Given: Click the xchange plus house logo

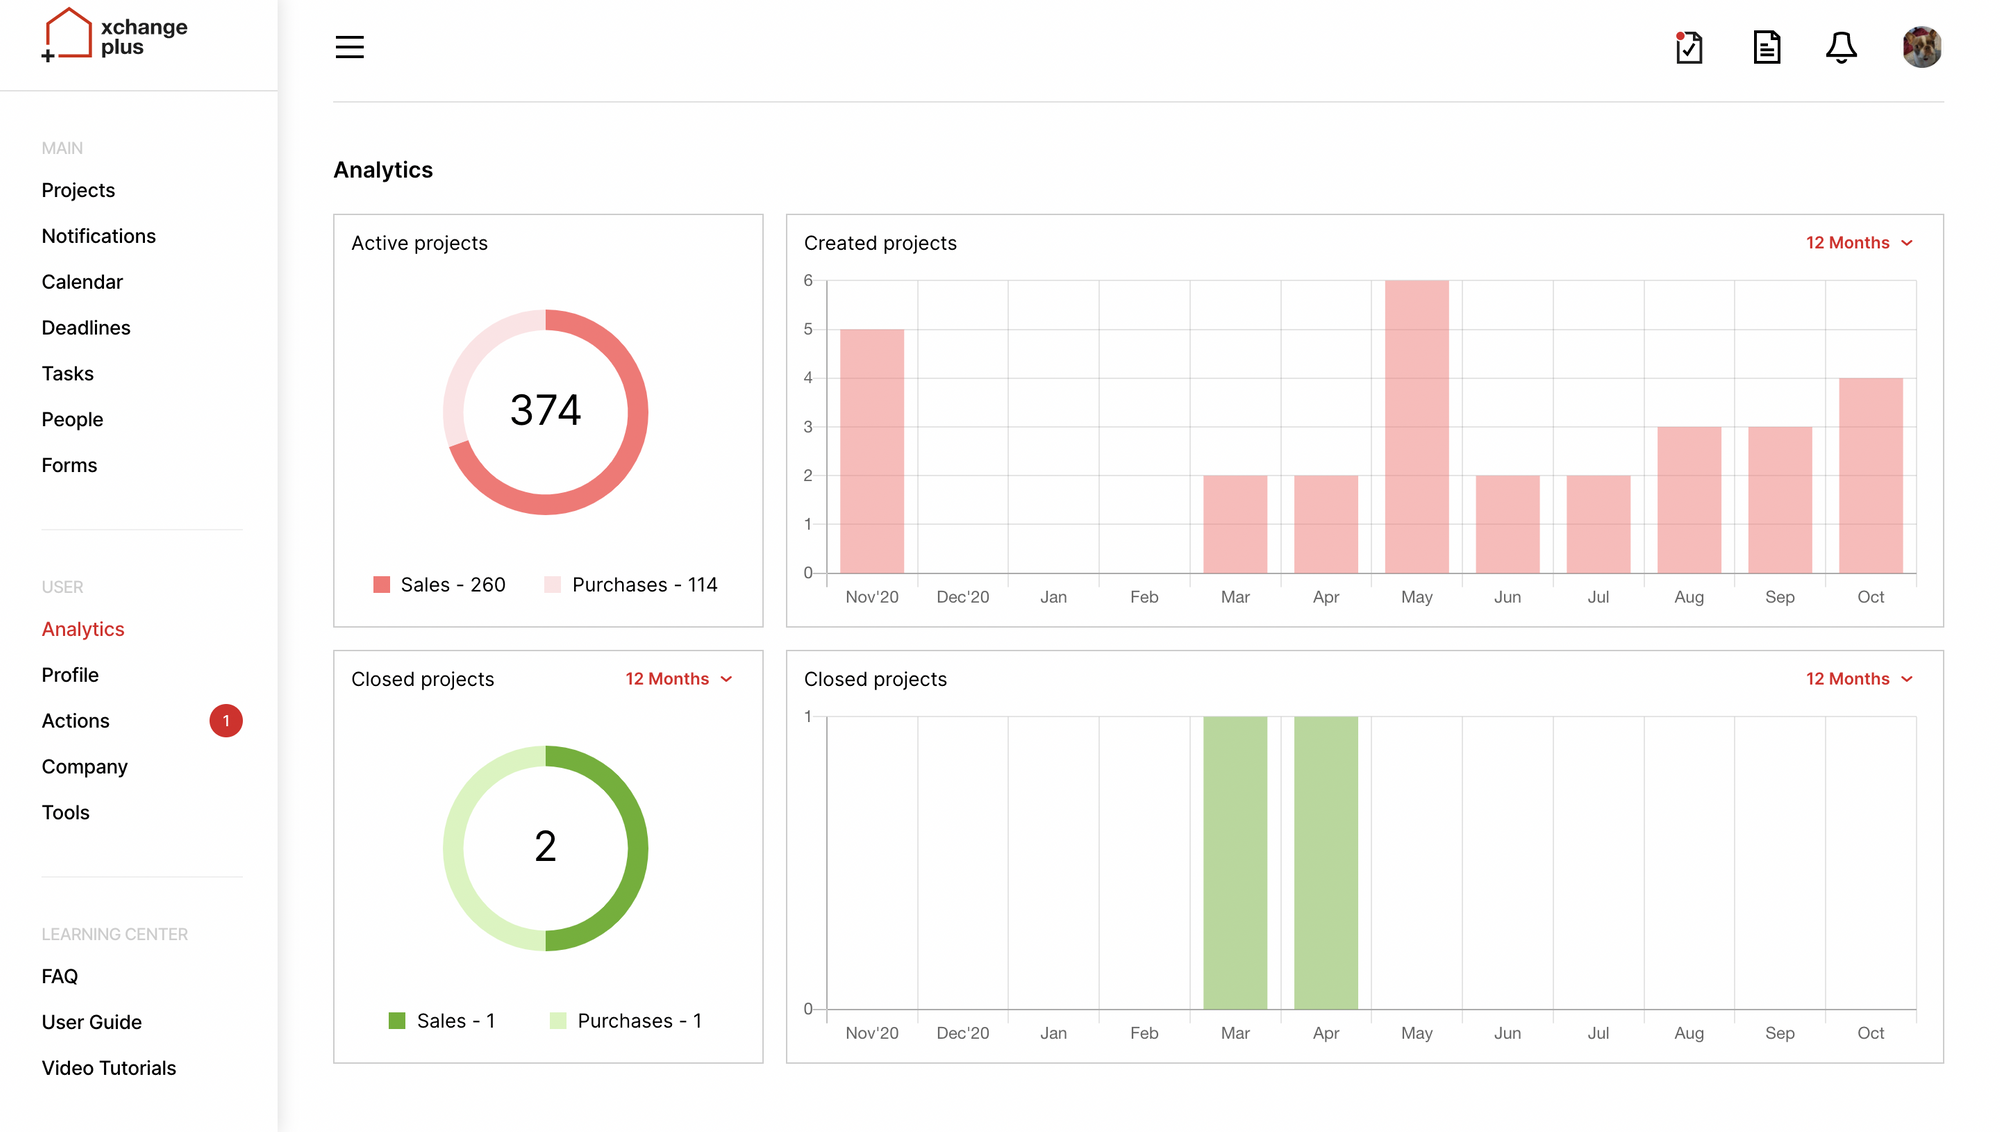Looking at the screenshot, I should [68, 35].
